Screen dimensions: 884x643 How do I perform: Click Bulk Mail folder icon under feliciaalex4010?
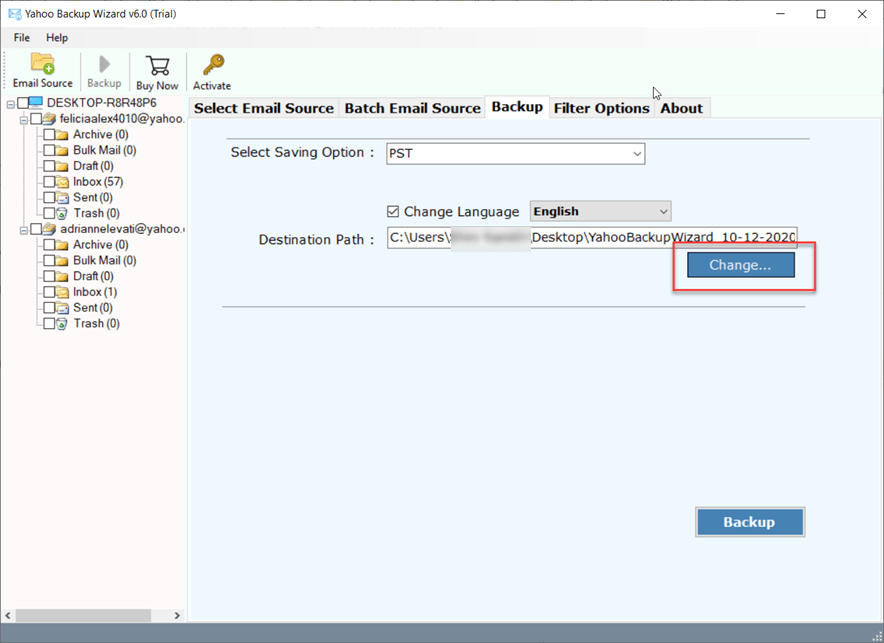[62, 150]
